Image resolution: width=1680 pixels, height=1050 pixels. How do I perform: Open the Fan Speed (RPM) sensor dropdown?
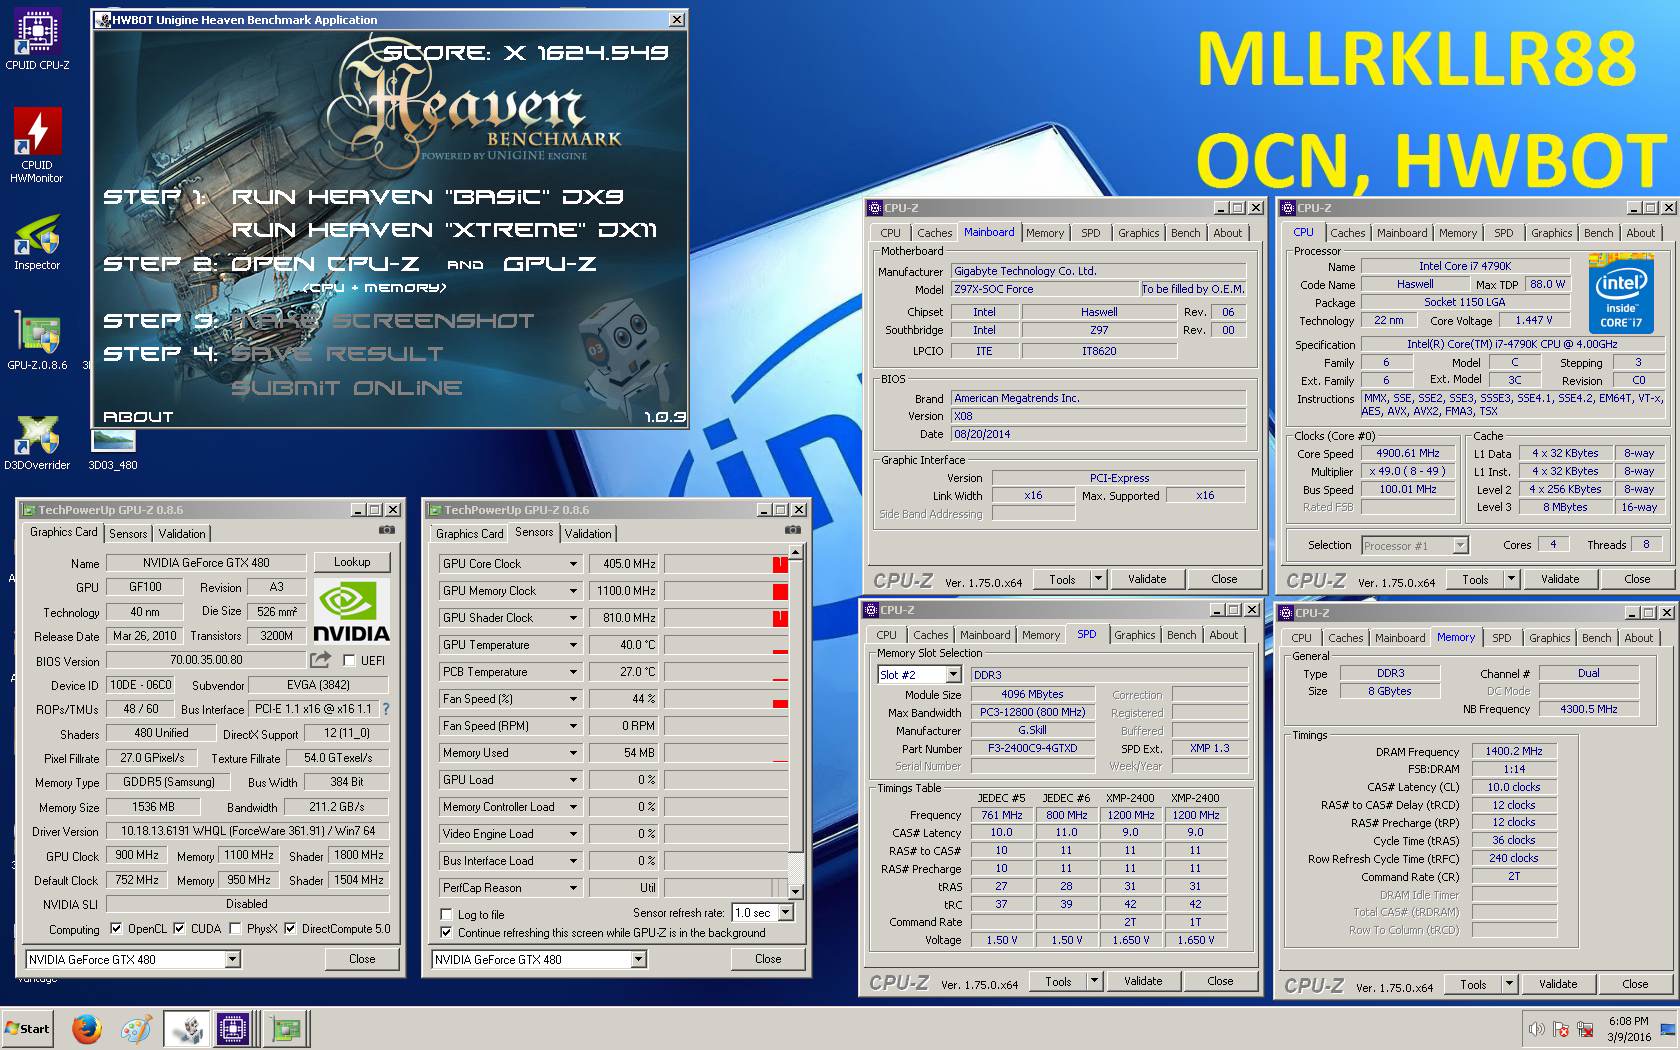click(573, 726)
